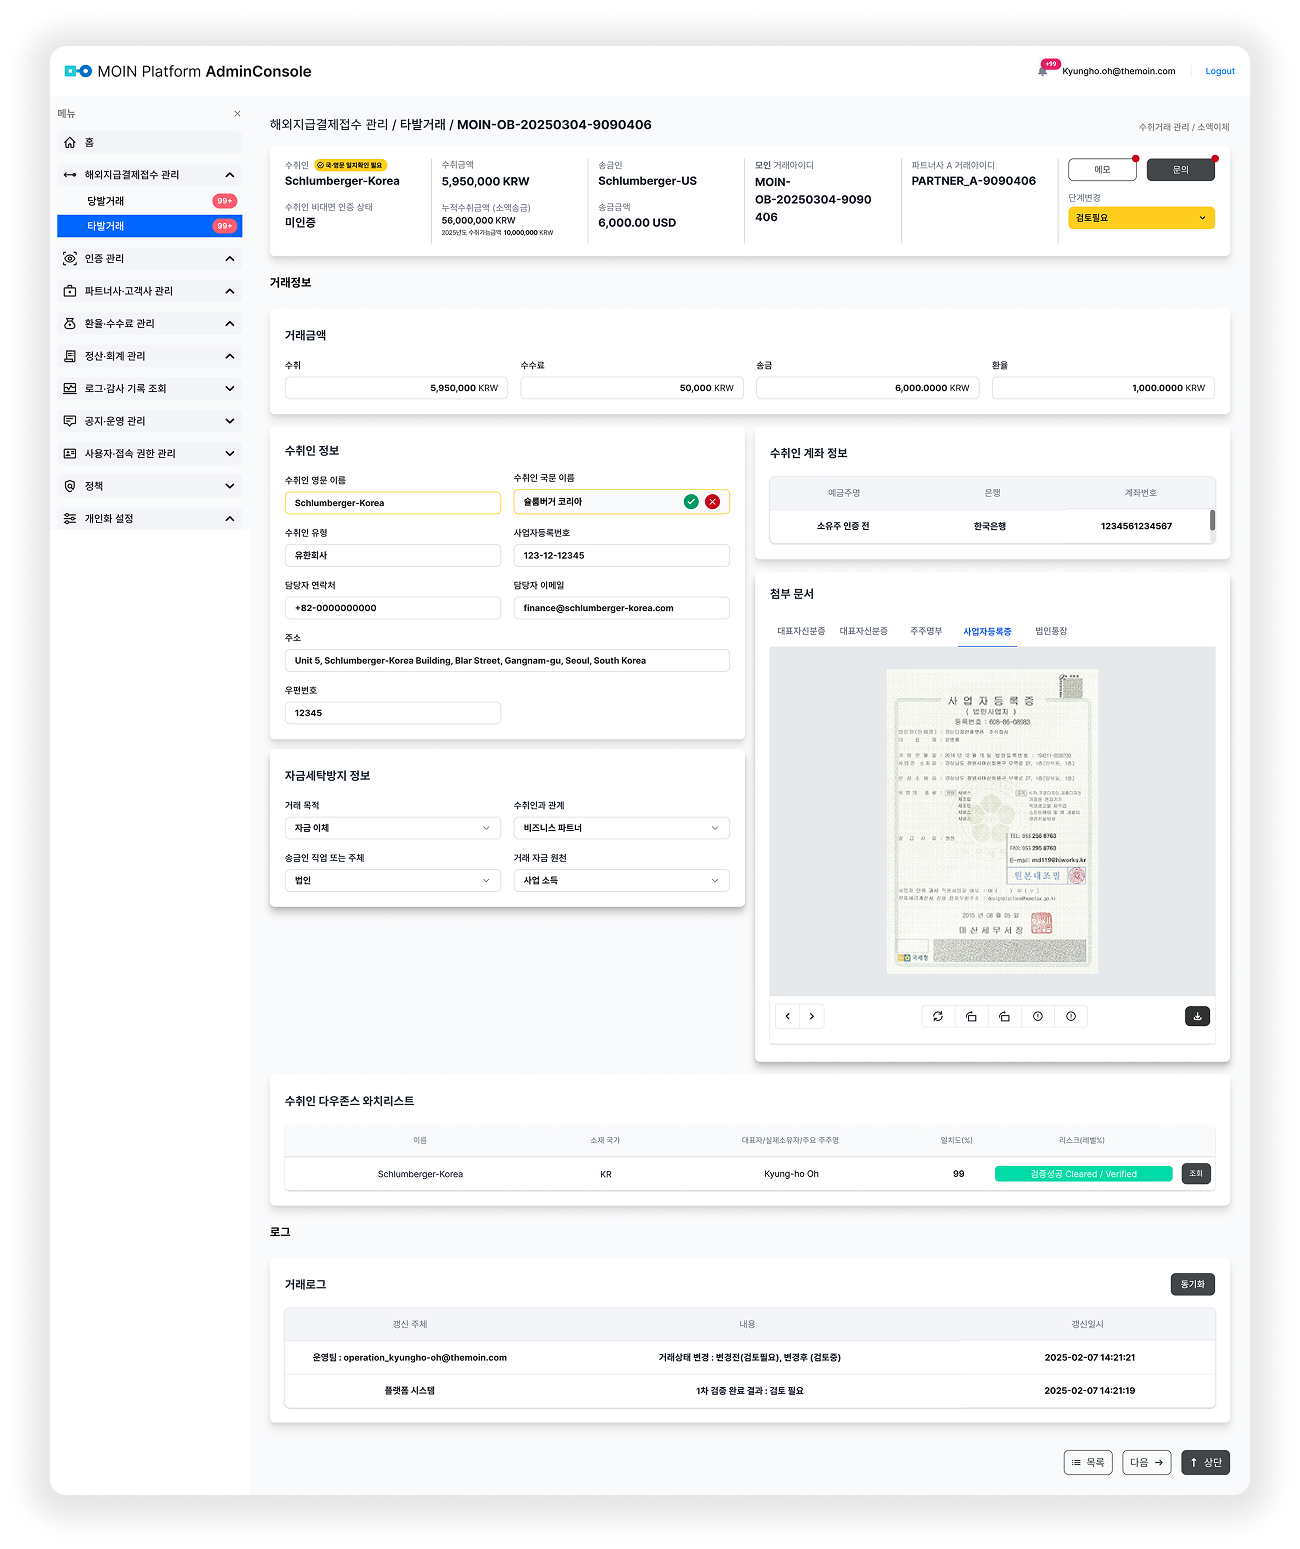The height and width of the screenshot is (1549, 1300).
Task: Open the 거래 목적 dropdown
Action: coord(392,828)
